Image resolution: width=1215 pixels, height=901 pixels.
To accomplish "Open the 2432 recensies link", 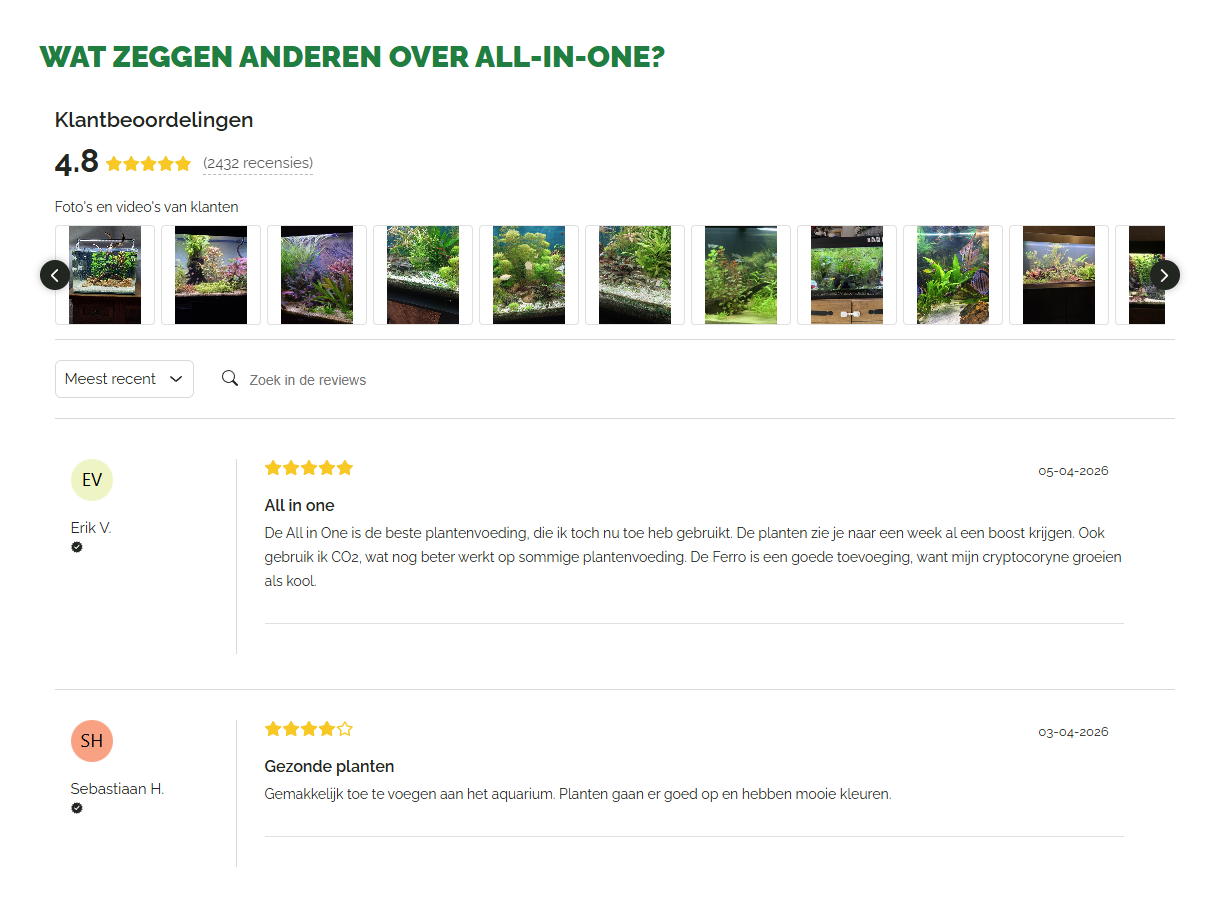I will tap(258, 163).
